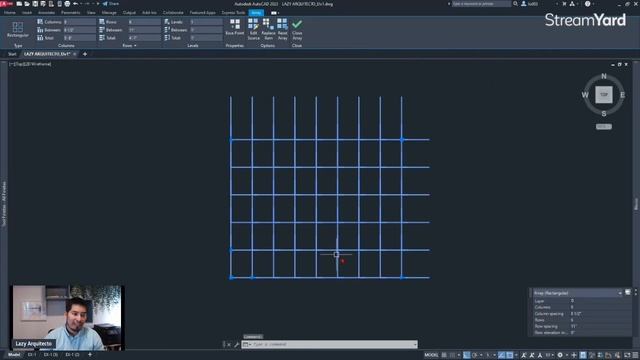Toggle object snap tracking in status bar
Screen dimensions: 640x360
pyautogui.click(x=501, y=355)
